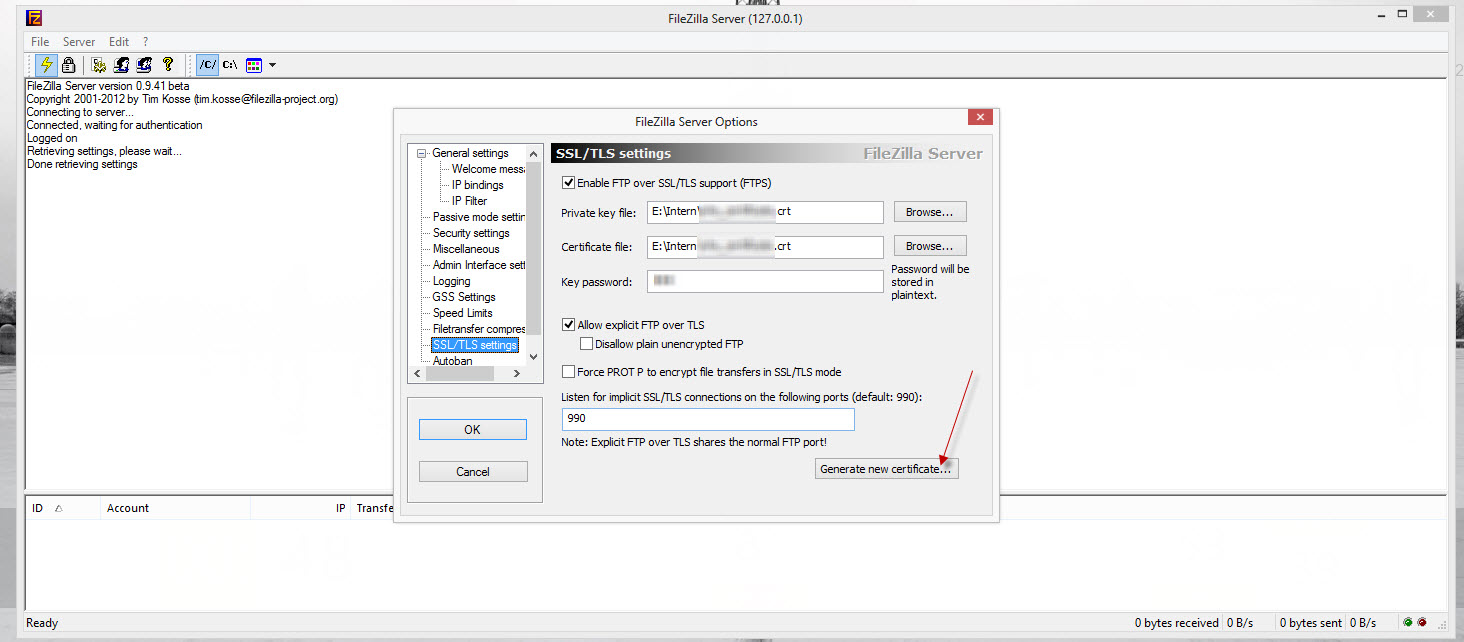Select Filetransfer compression tree item
Screen dimensions: 1464x642
point(479,329)
